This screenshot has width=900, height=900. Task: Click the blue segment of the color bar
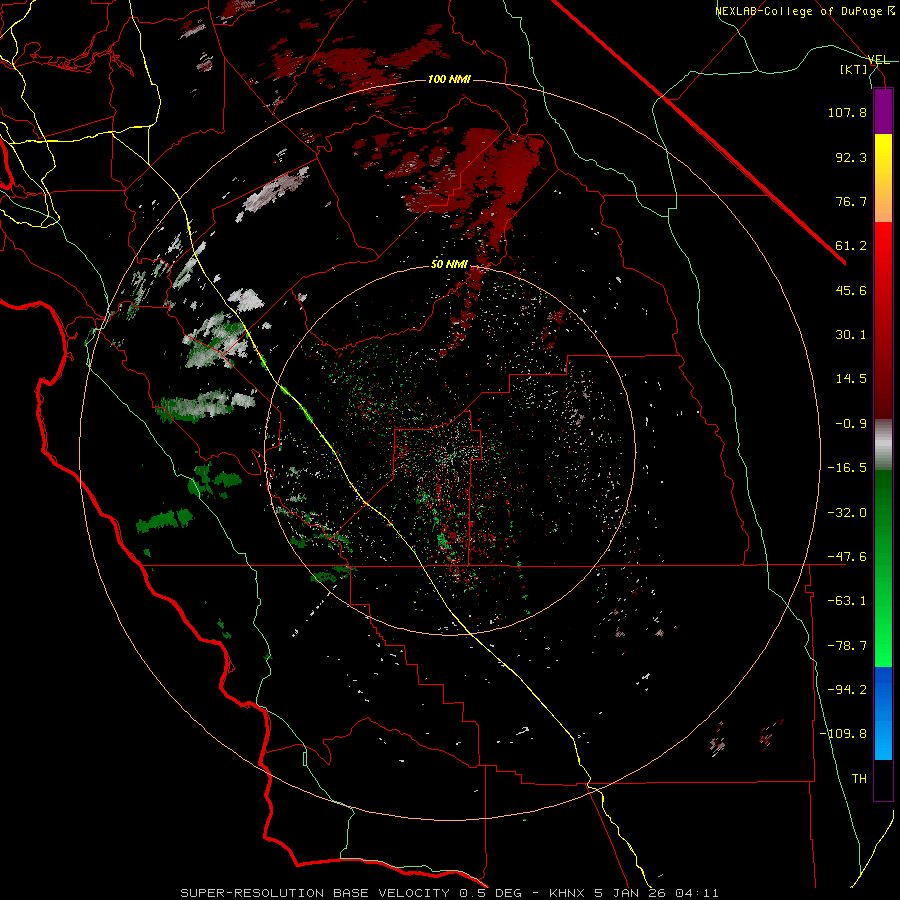(x=883, y=713)
